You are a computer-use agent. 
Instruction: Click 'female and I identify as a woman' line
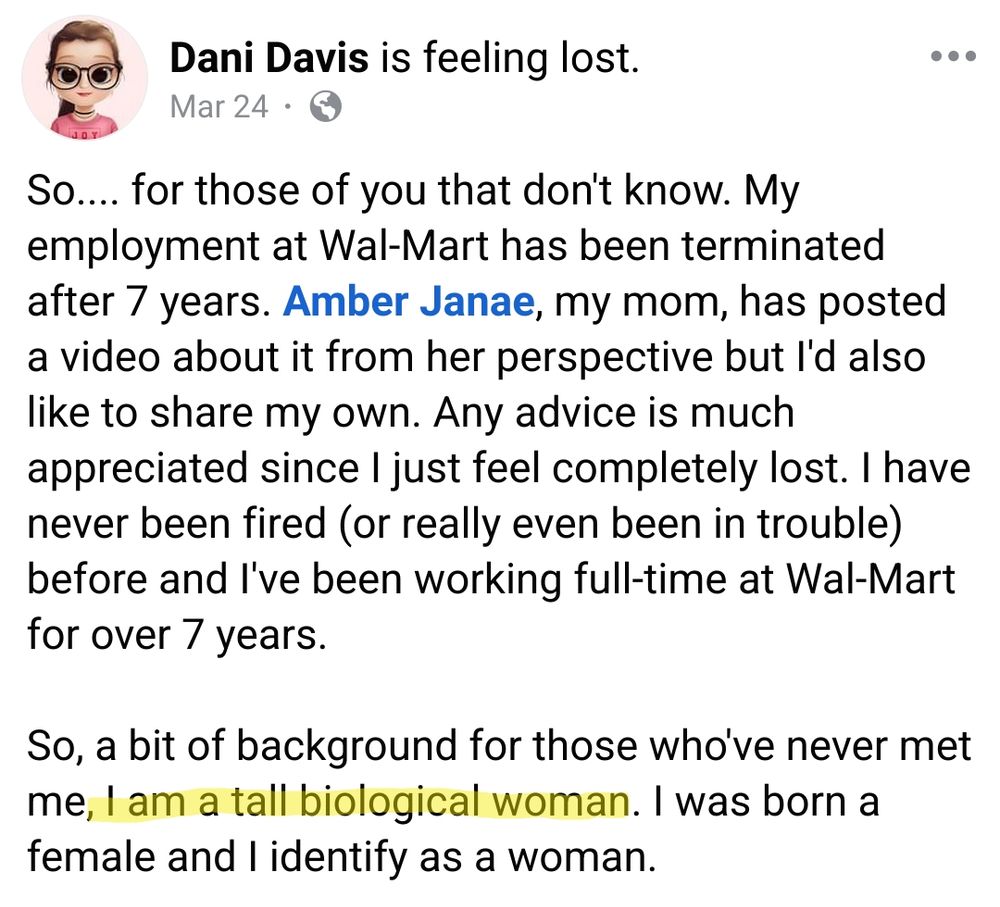[x=341, y=857]
